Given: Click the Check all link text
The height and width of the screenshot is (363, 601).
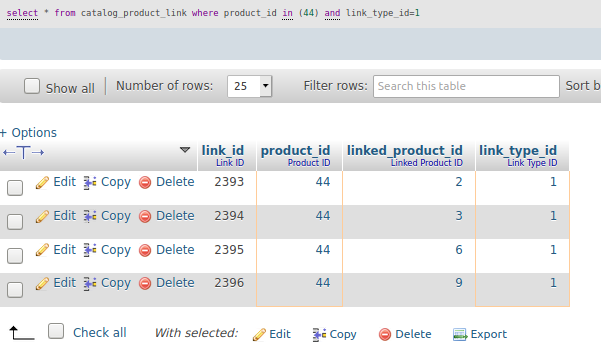Looking at the screenshot, I should click(x=100, y=333).
